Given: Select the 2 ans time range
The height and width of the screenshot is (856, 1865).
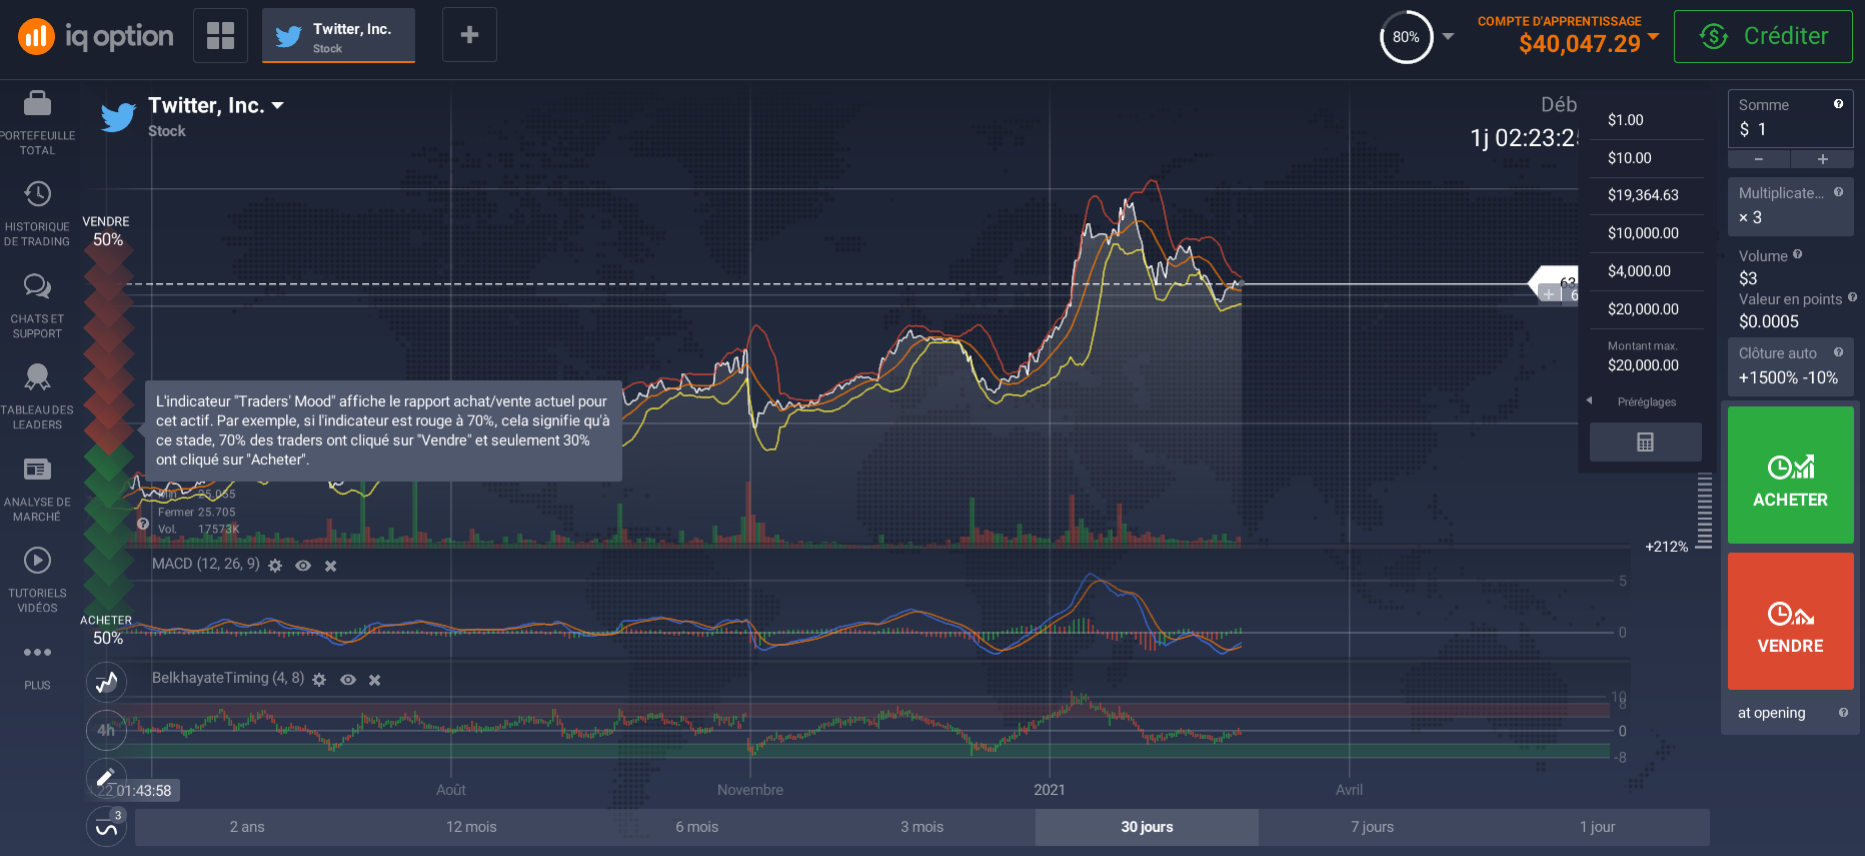Looking at the screenshot, I should (247, 827).
